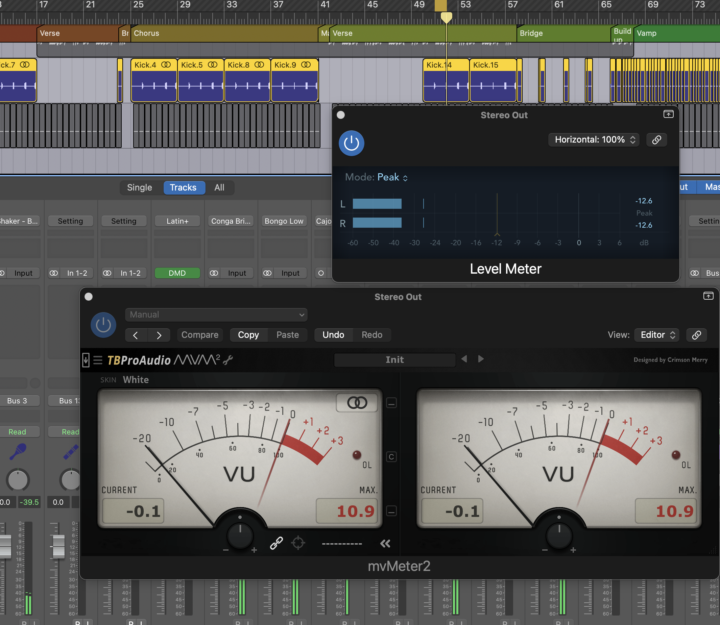Click the crosshair target icon below the VU meter
This screenshot has height=625, width=720.
pyautogui.click(x=298, y=543)
